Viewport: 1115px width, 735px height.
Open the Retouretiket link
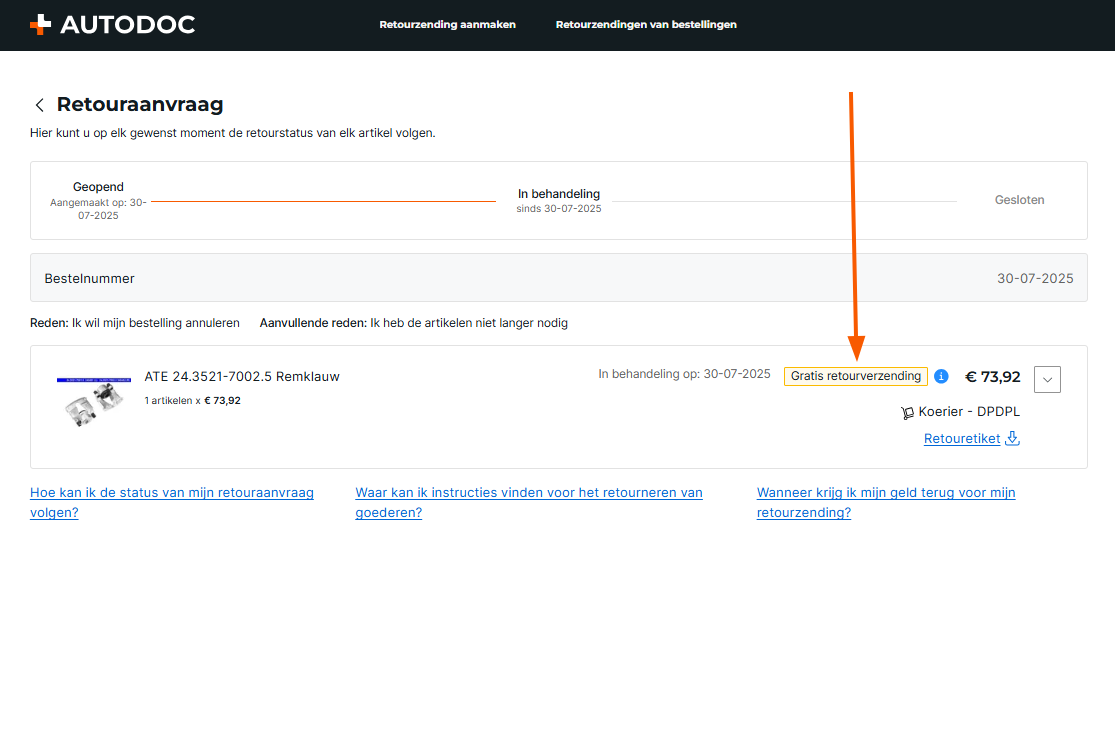point(961,438)
